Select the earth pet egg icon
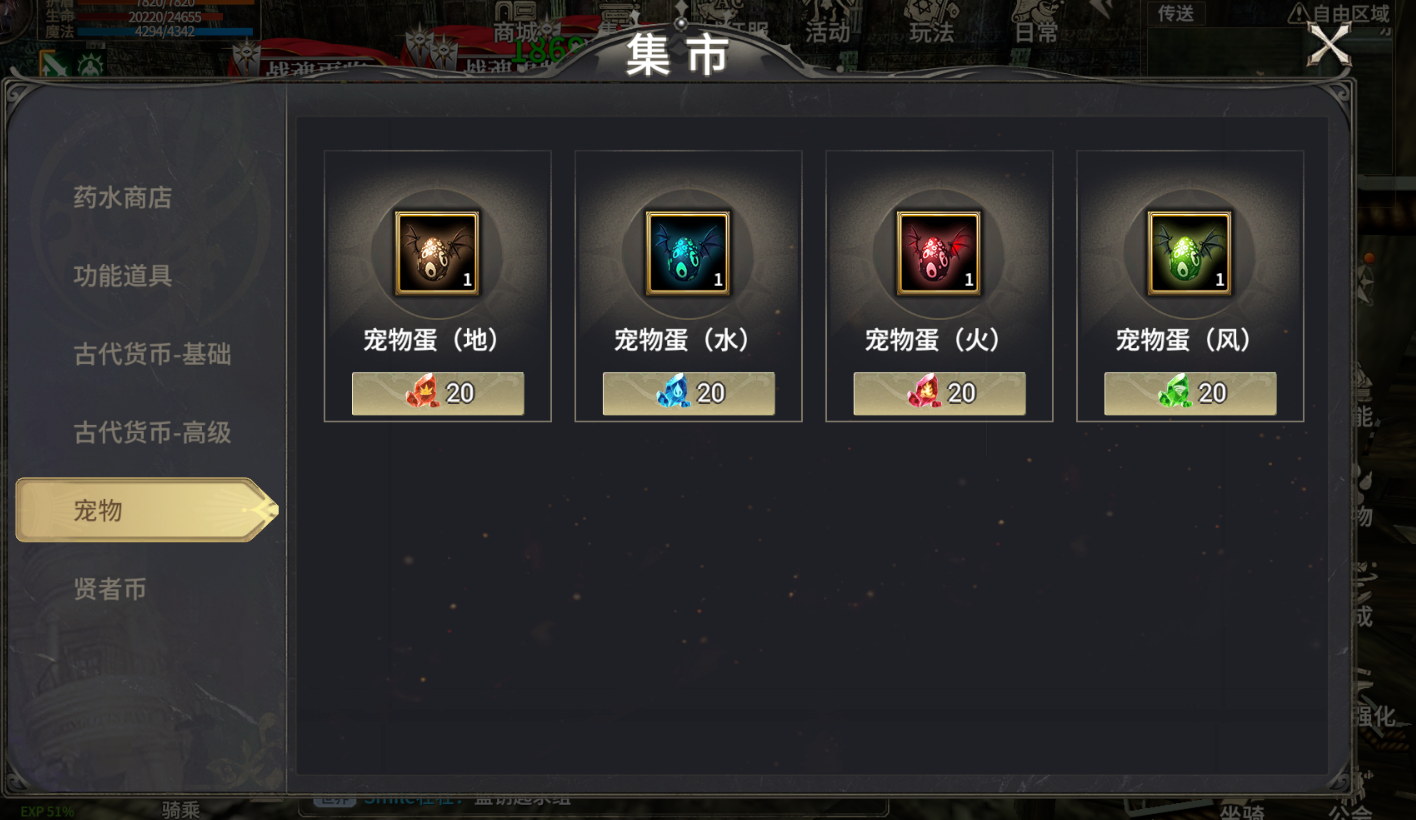 click(x=437, y=253)
